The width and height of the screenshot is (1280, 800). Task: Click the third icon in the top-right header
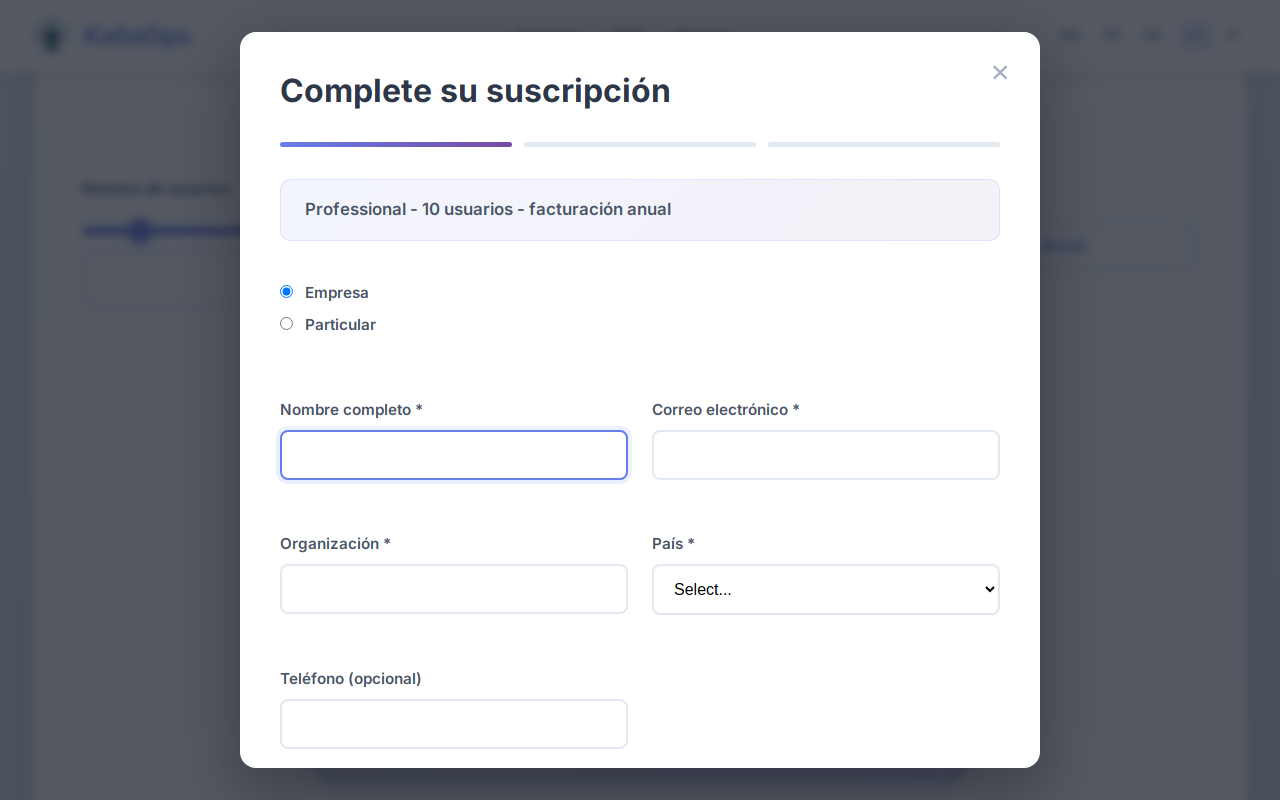coord(1152,34)
